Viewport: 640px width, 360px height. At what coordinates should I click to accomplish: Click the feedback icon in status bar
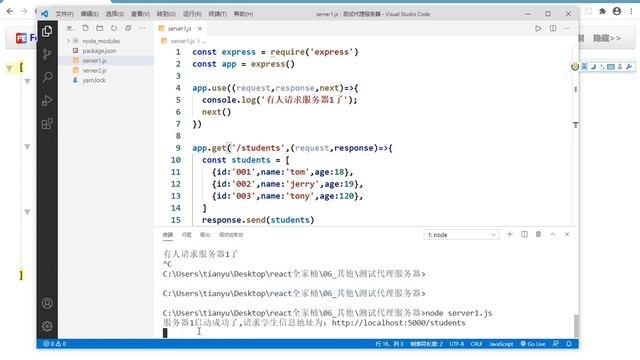pos(556,344)
